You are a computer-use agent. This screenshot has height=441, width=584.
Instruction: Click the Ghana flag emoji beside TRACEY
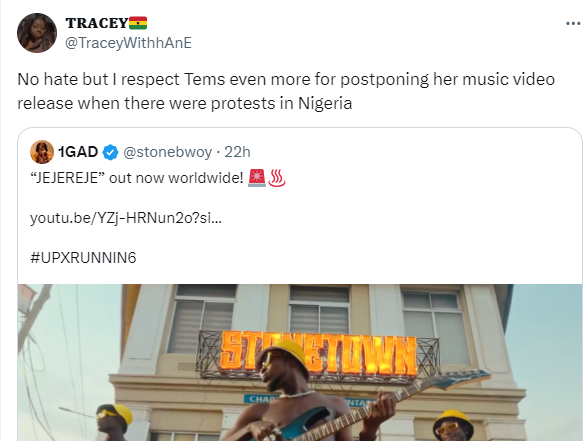(138, 23)
